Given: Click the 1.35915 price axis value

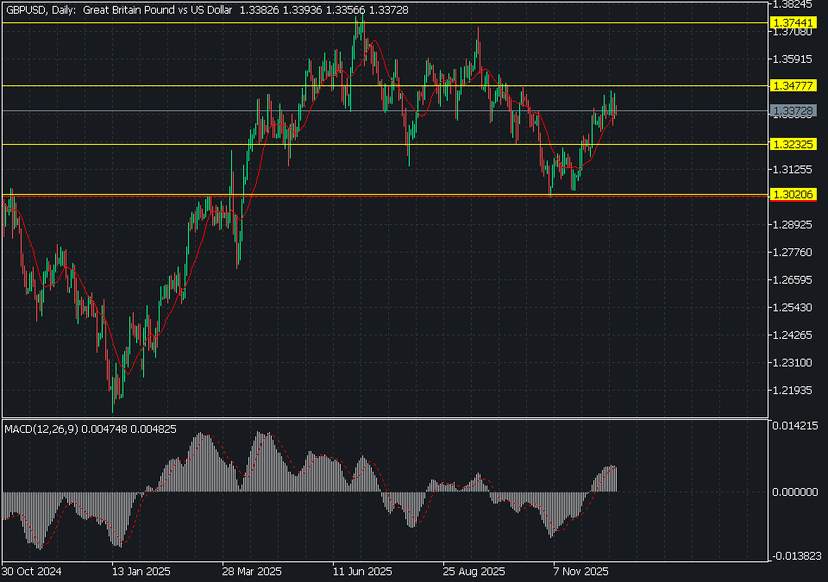Looking at the screenshot, I should [795, 59].
